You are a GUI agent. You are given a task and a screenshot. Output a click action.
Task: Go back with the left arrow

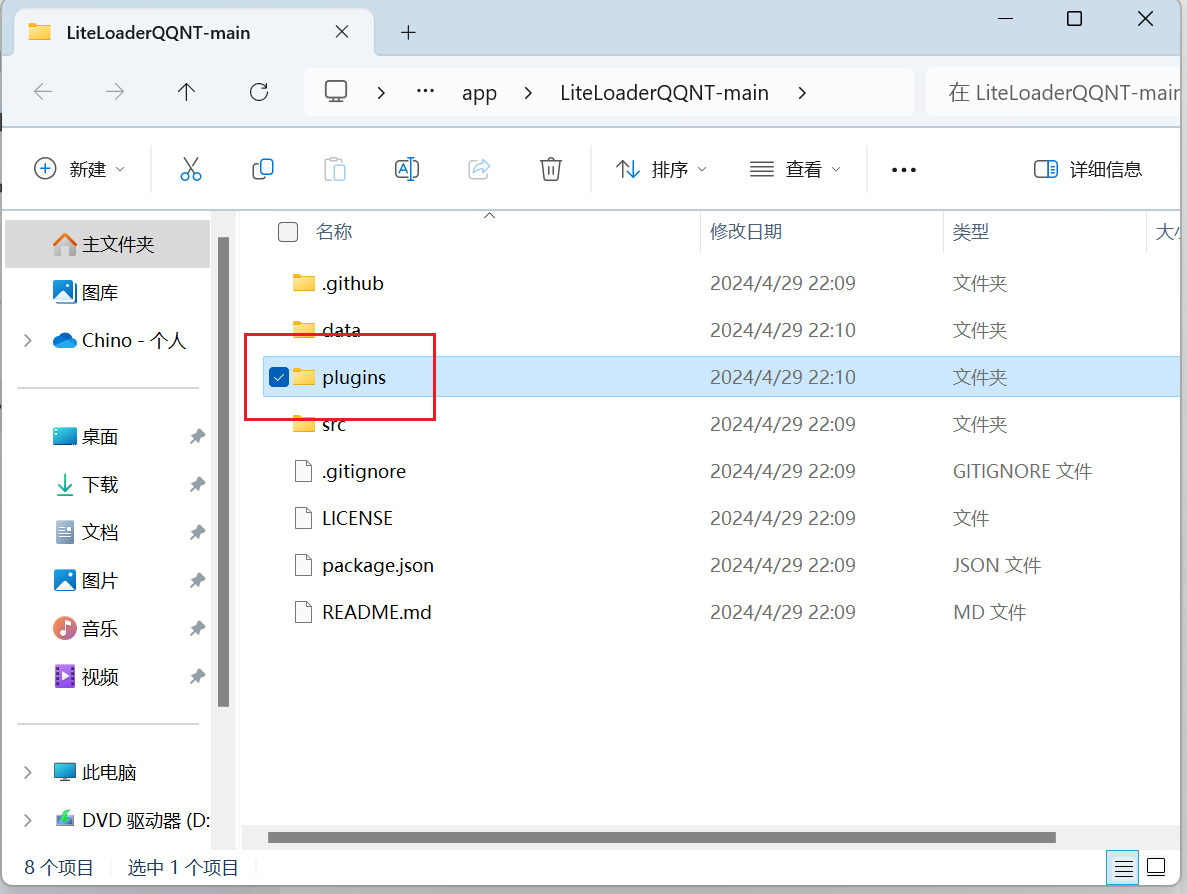tap(43, 92)
